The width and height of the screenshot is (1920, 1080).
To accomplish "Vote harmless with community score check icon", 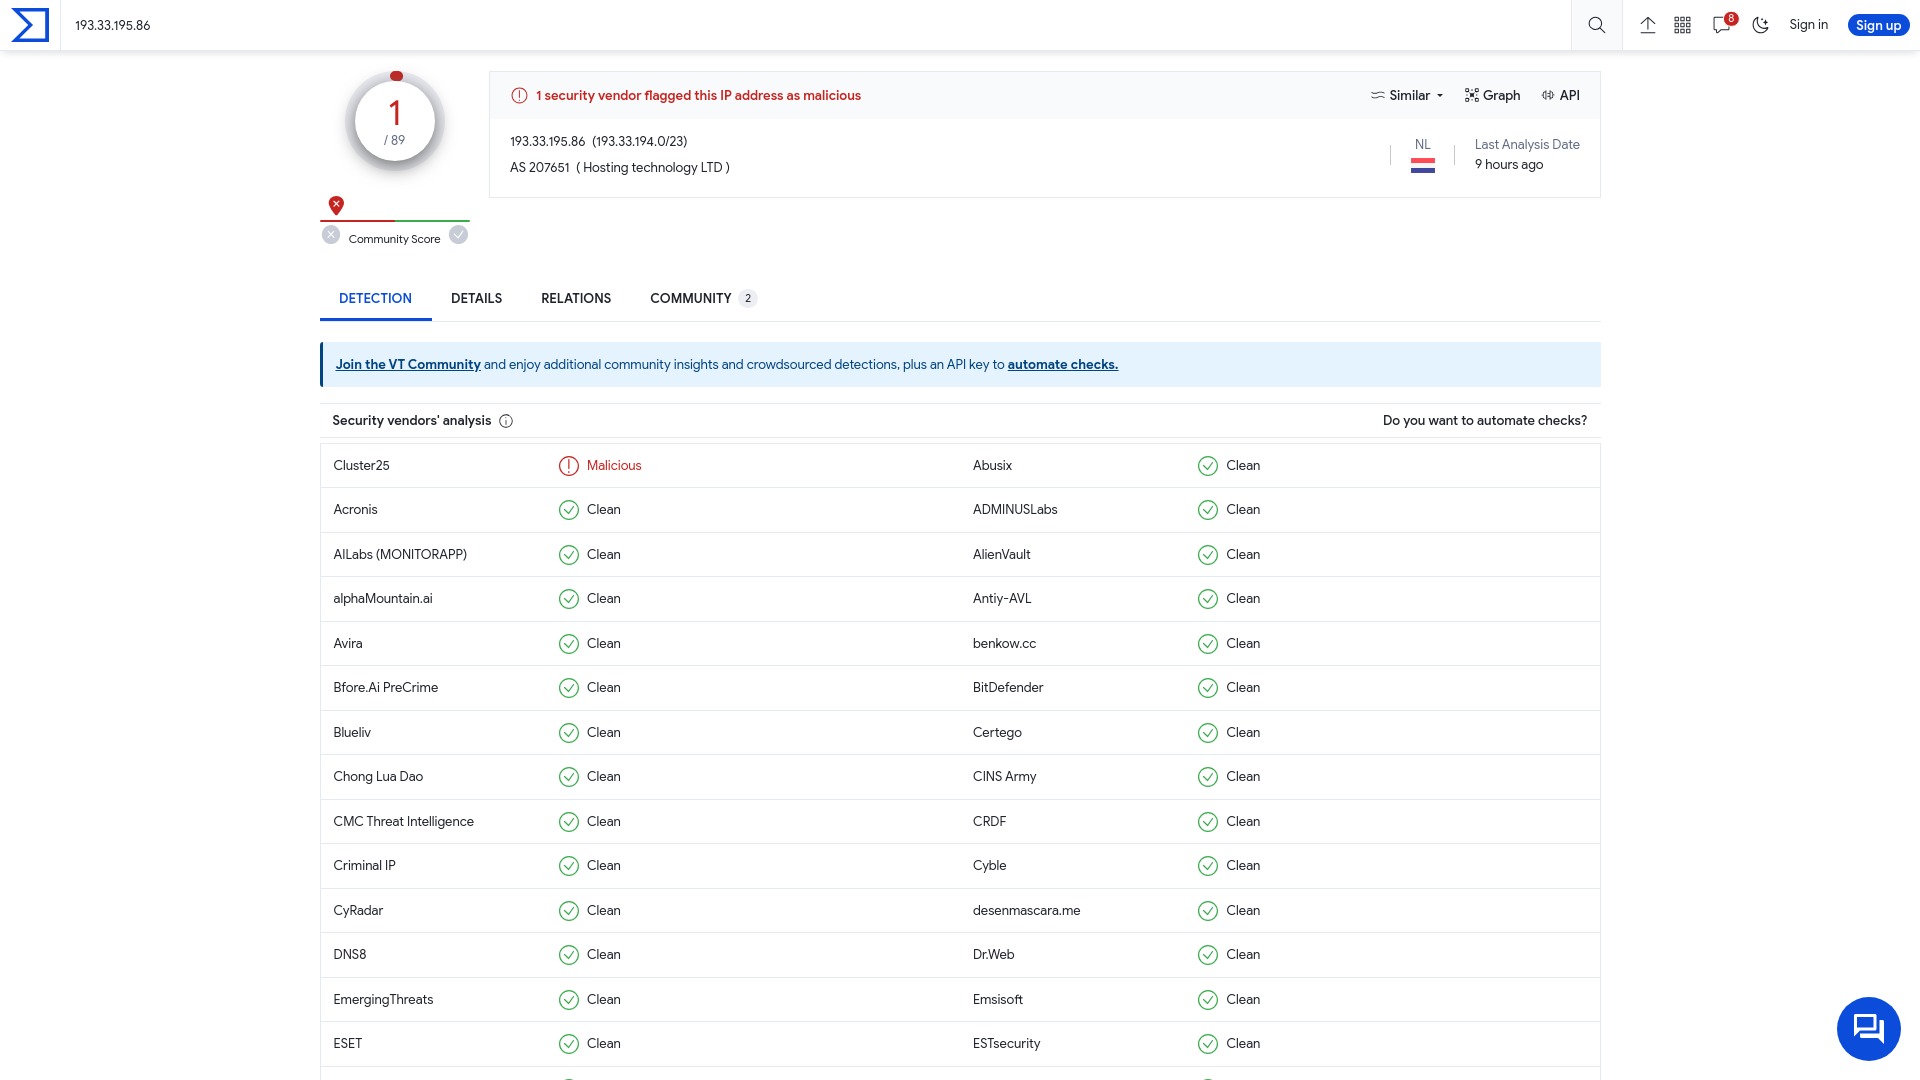I will pos(458,235).
